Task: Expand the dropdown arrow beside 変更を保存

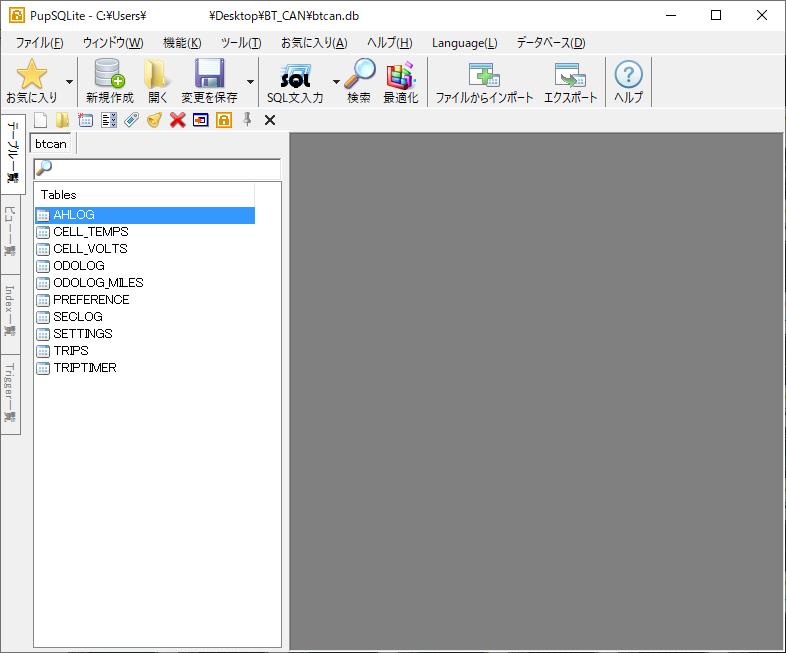Action: 250,82
